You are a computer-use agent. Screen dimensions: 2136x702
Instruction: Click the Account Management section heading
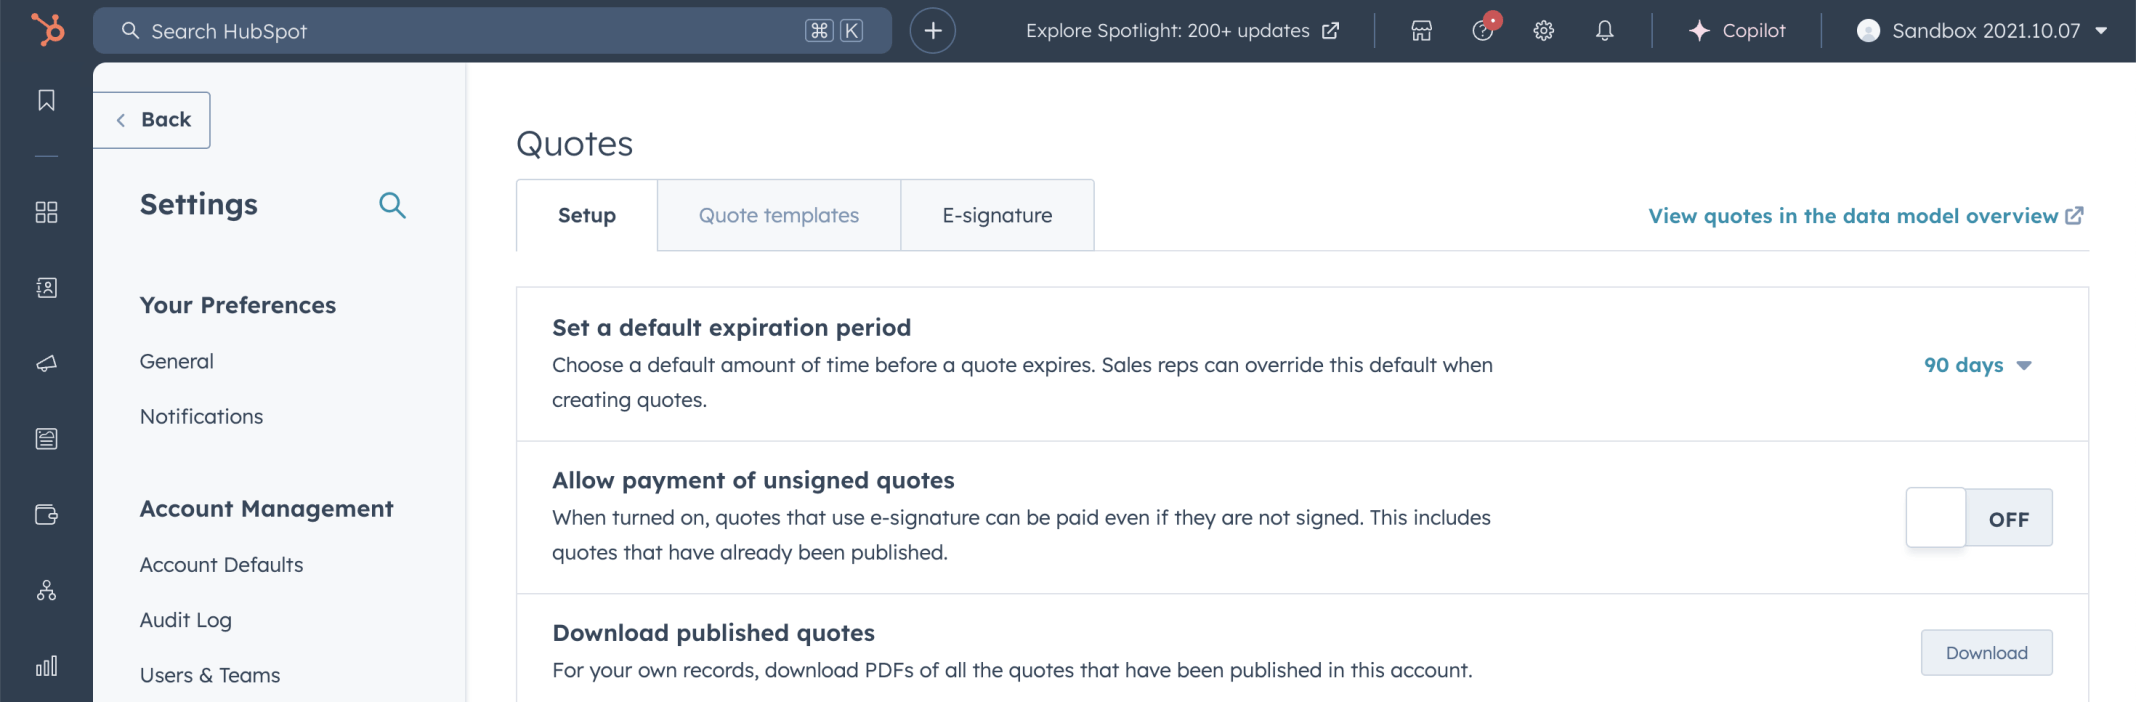(267, 509)
